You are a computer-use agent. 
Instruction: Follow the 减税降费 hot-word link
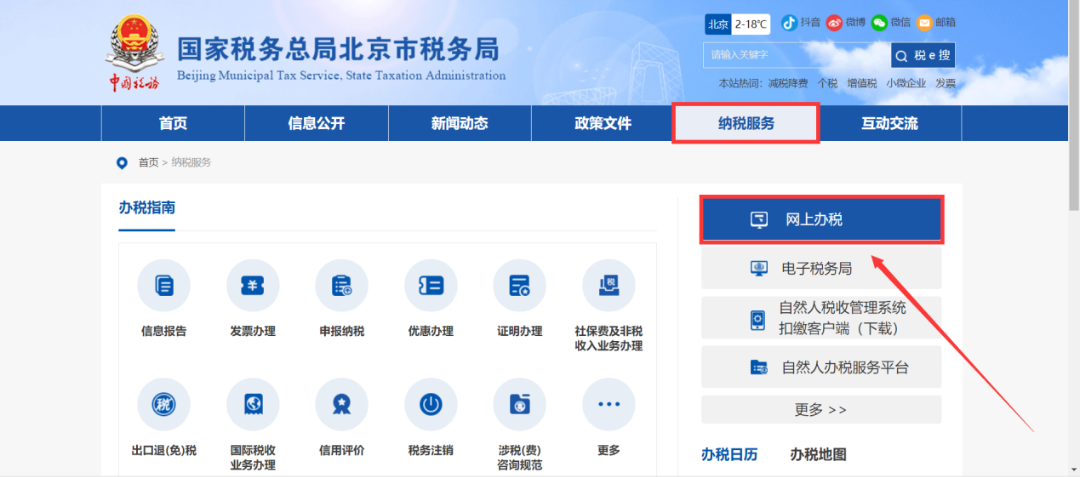(788, 83)
